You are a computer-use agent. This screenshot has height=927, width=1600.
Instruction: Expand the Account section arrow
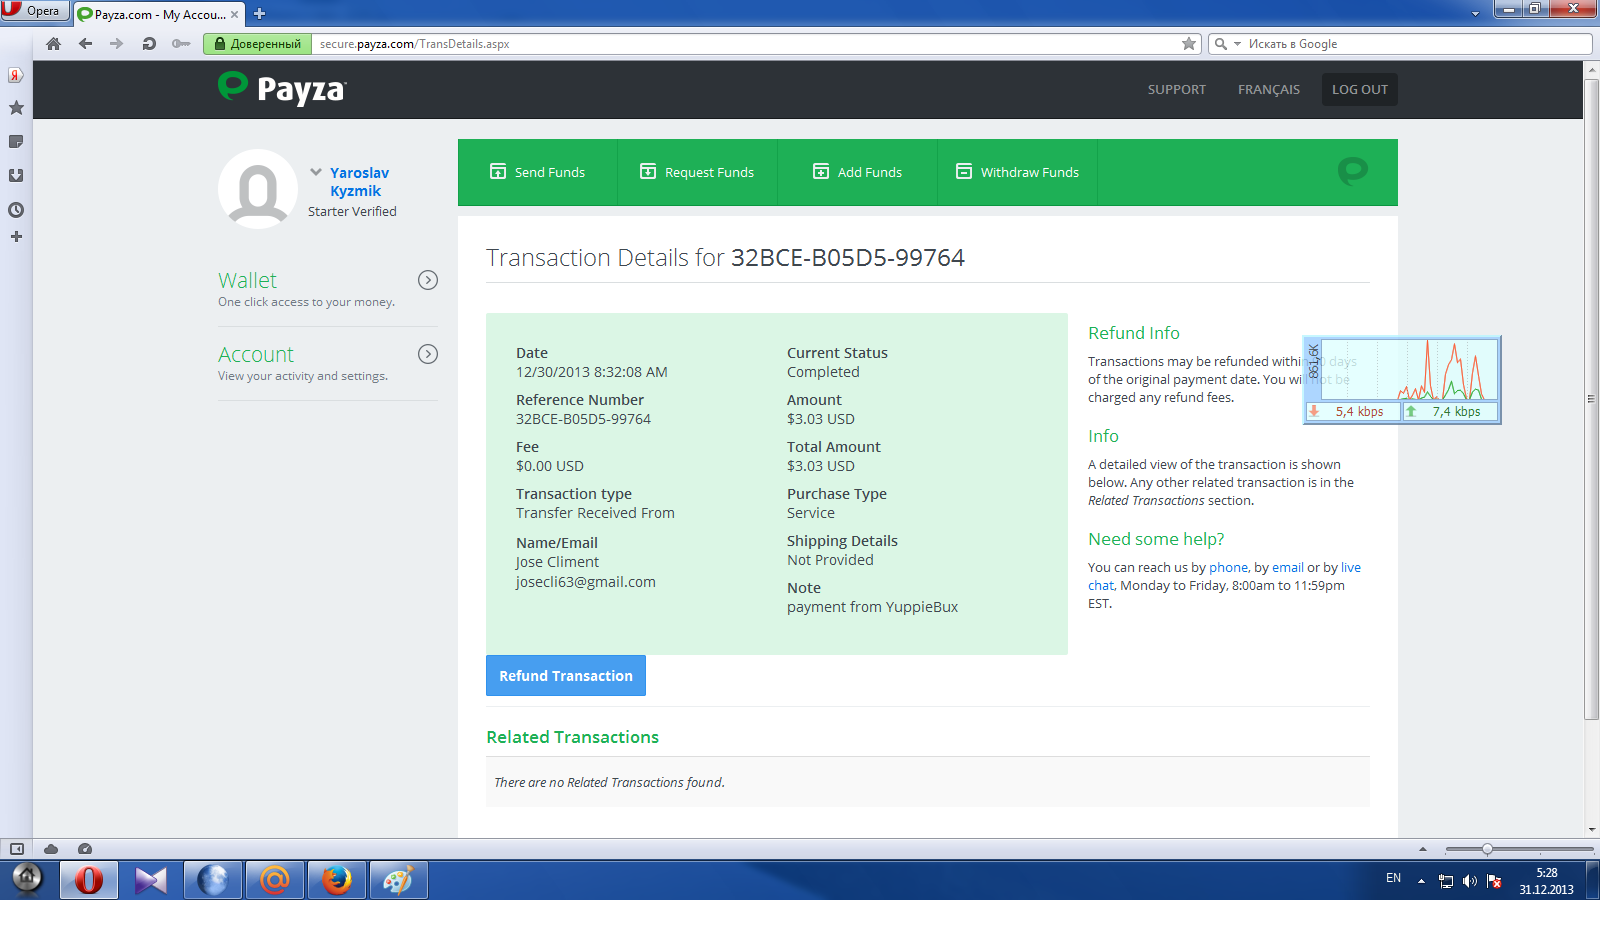click(x=428, y=354)
